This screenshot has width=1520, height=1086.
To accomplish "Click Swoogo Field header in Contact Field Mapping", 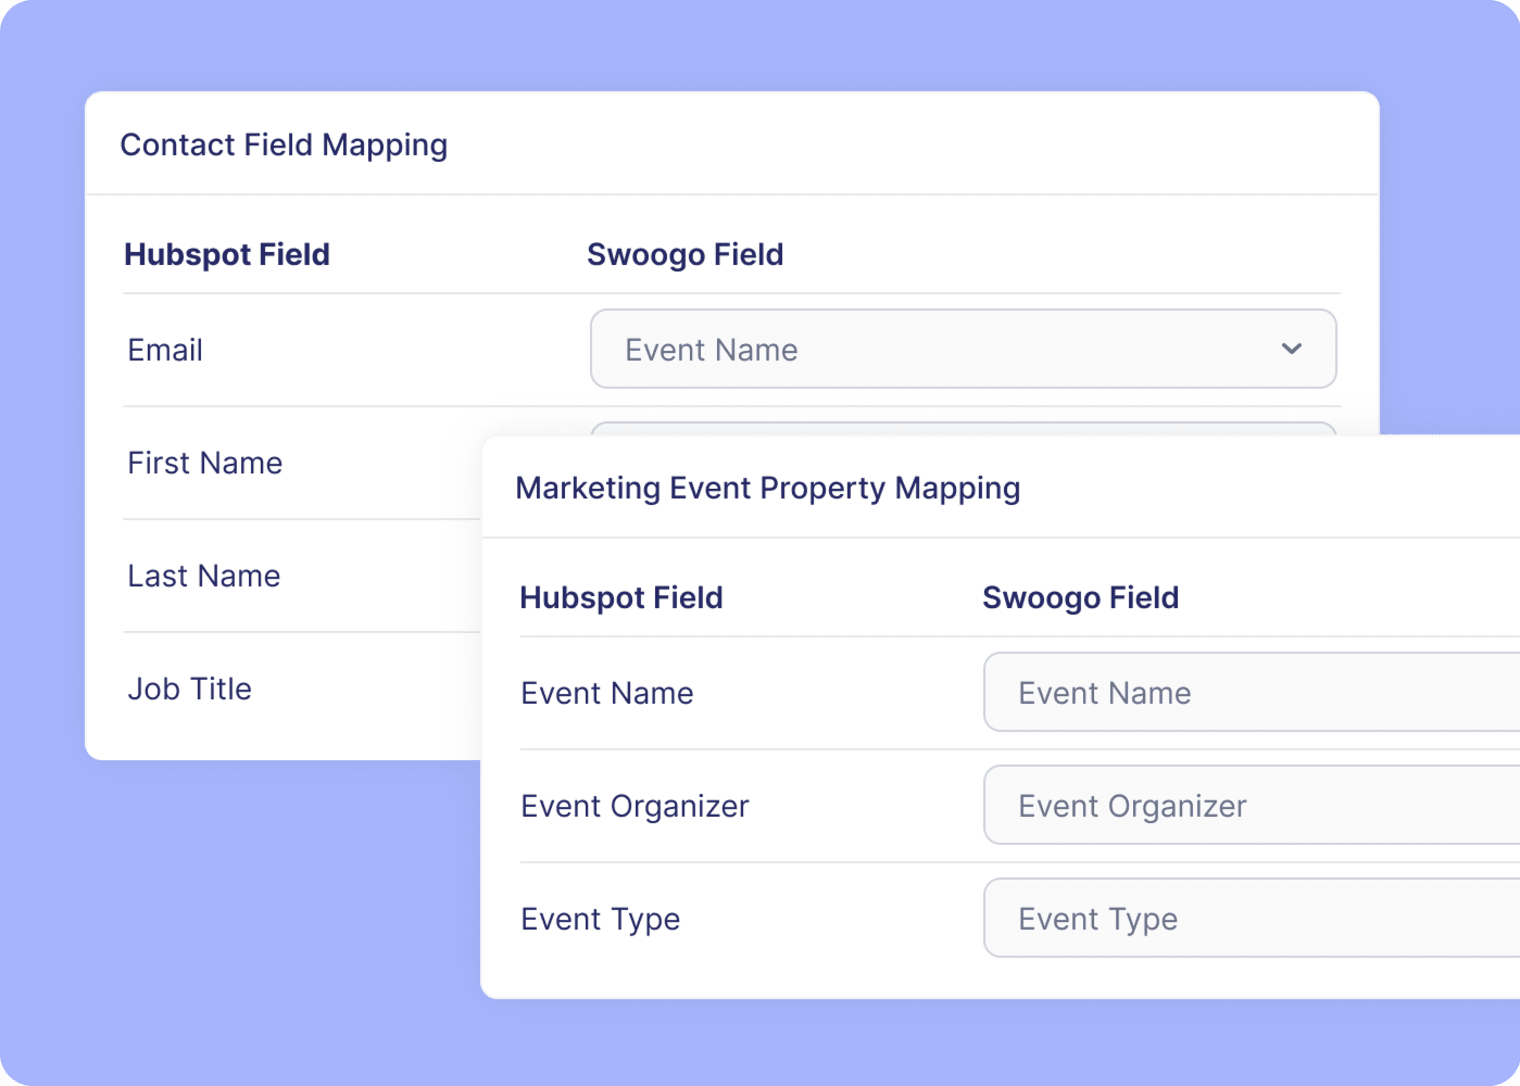I will (x=685, y=254).
